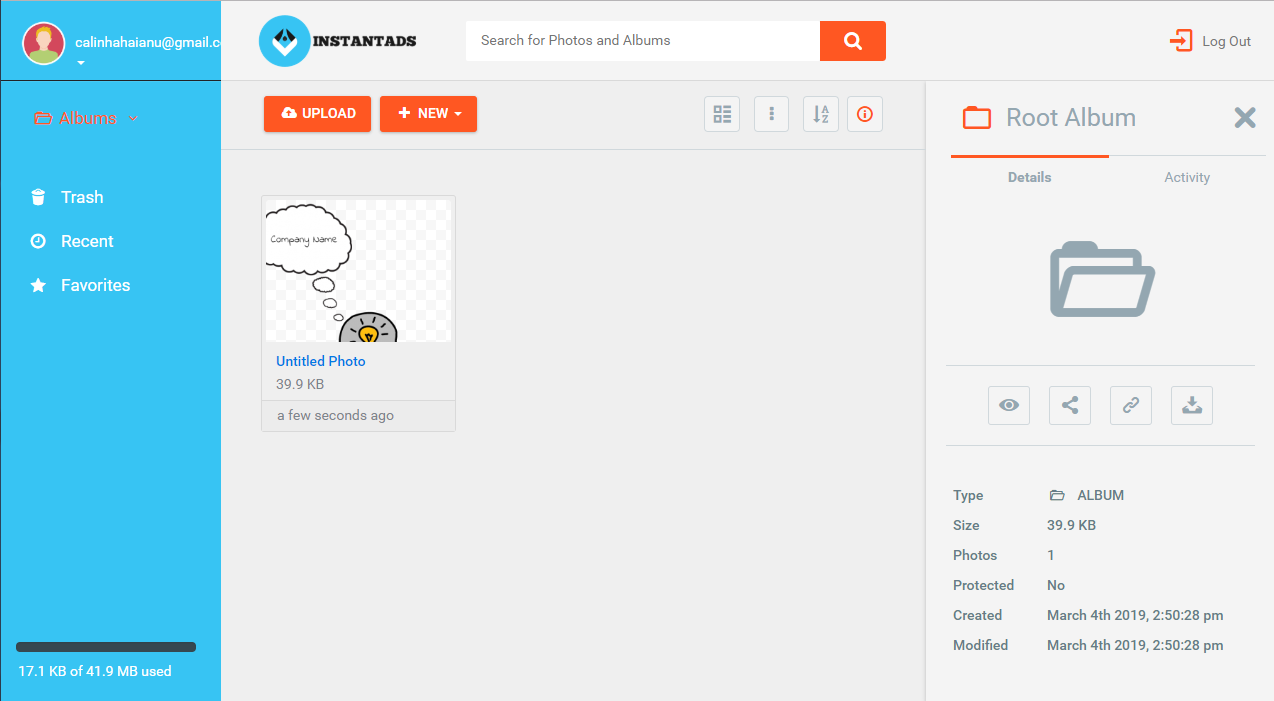Toggle the info details panel icon
1274x701 pixels.
865,114
